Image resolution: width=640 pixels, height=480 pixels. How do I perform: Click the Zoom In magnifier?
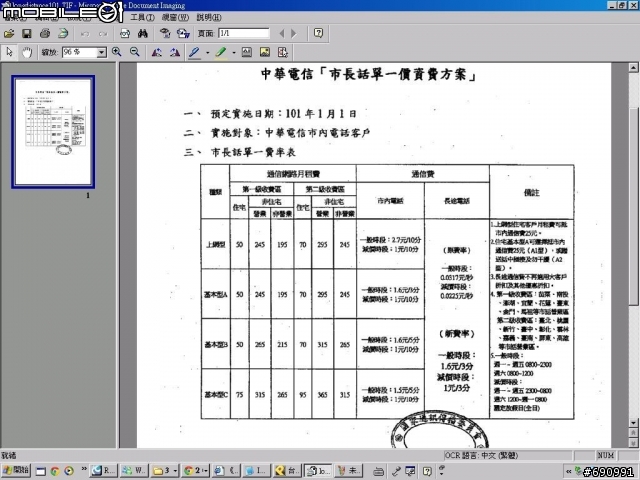tap(117, 52)
